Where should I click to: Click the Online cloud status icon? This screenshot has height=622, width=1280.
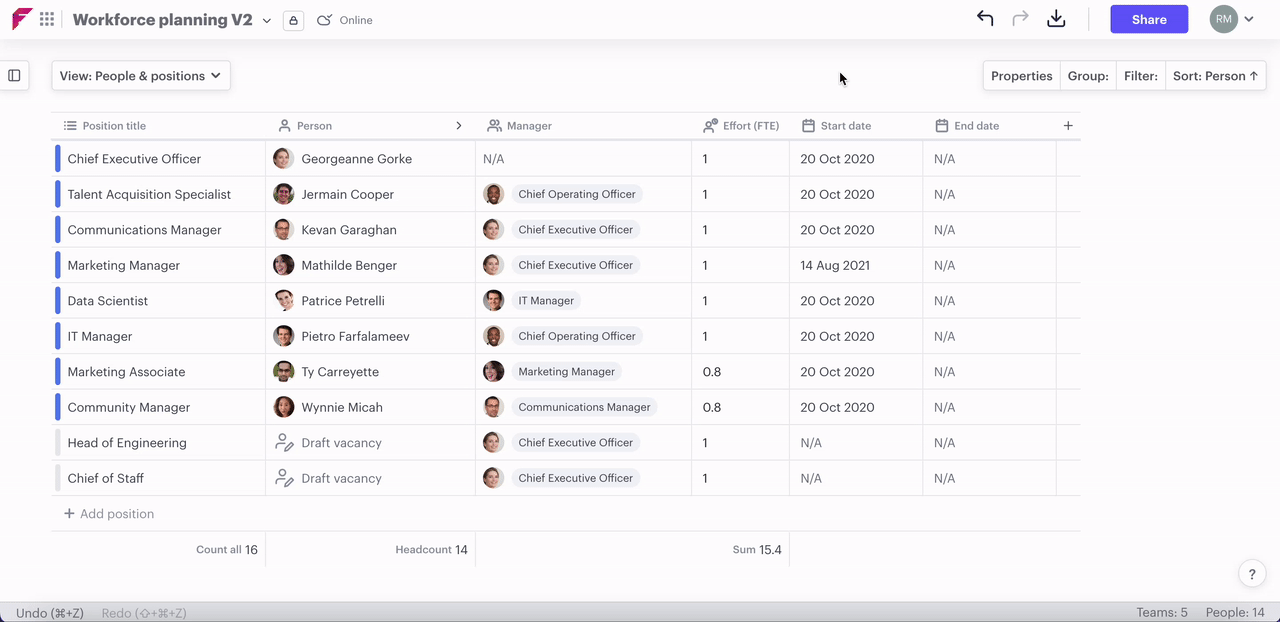[324, 20]
